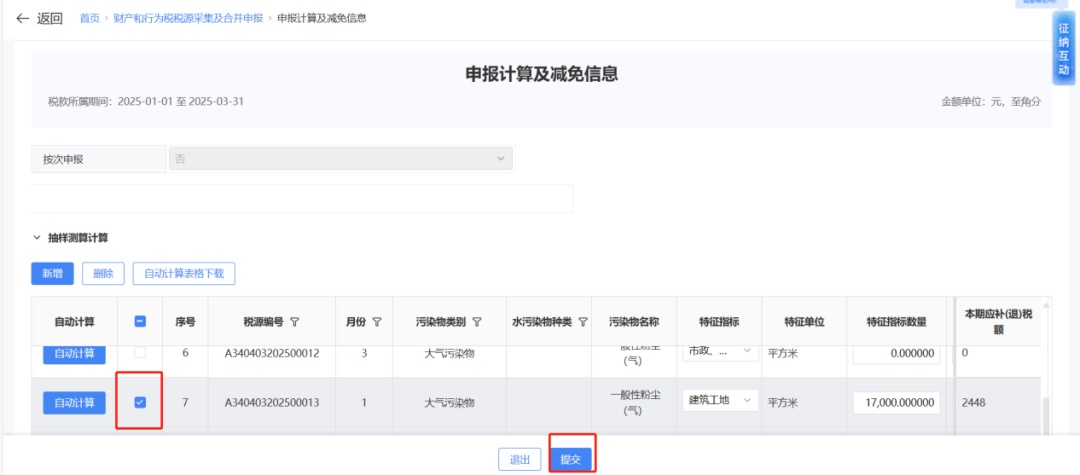Click 自动计算表格下载 button
Image resolution: width=1080 pixels, height=475 pixels.
click(184, 273)
